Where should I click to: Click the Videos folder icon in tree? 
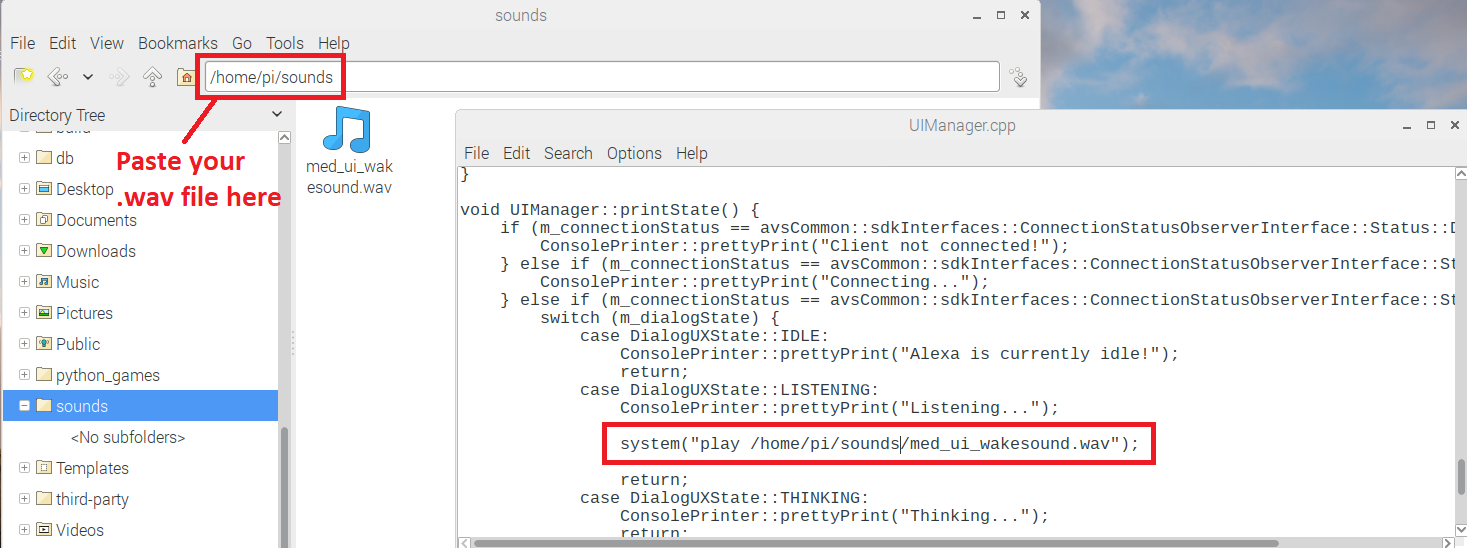pyautogui.click(x=43, y=530)
